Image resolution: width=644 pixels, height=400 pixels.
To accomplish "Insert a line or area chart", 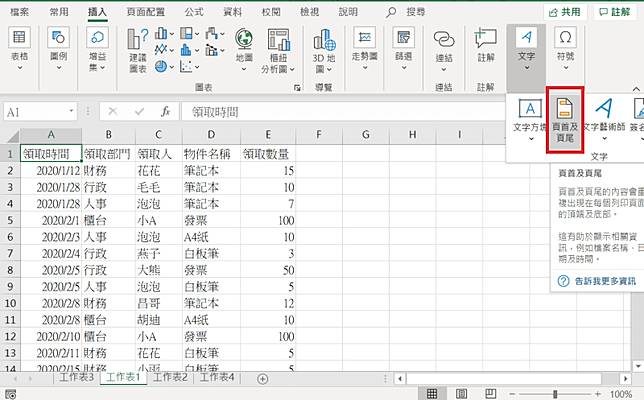I will tap(161, 50).
